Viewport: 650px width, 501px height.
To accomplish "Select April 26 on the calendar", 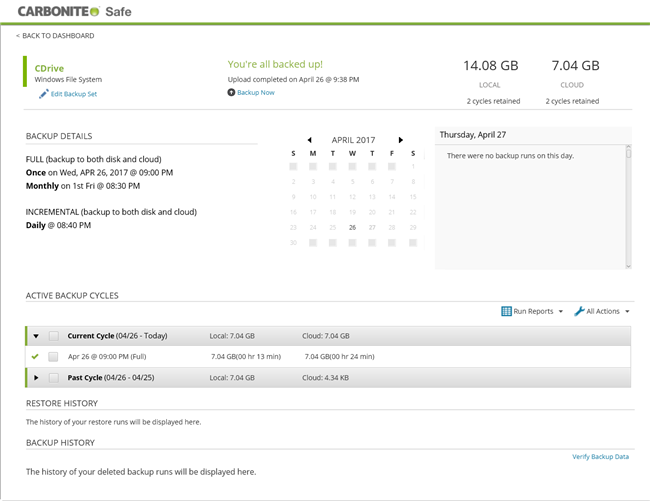I will pos(352,227).
